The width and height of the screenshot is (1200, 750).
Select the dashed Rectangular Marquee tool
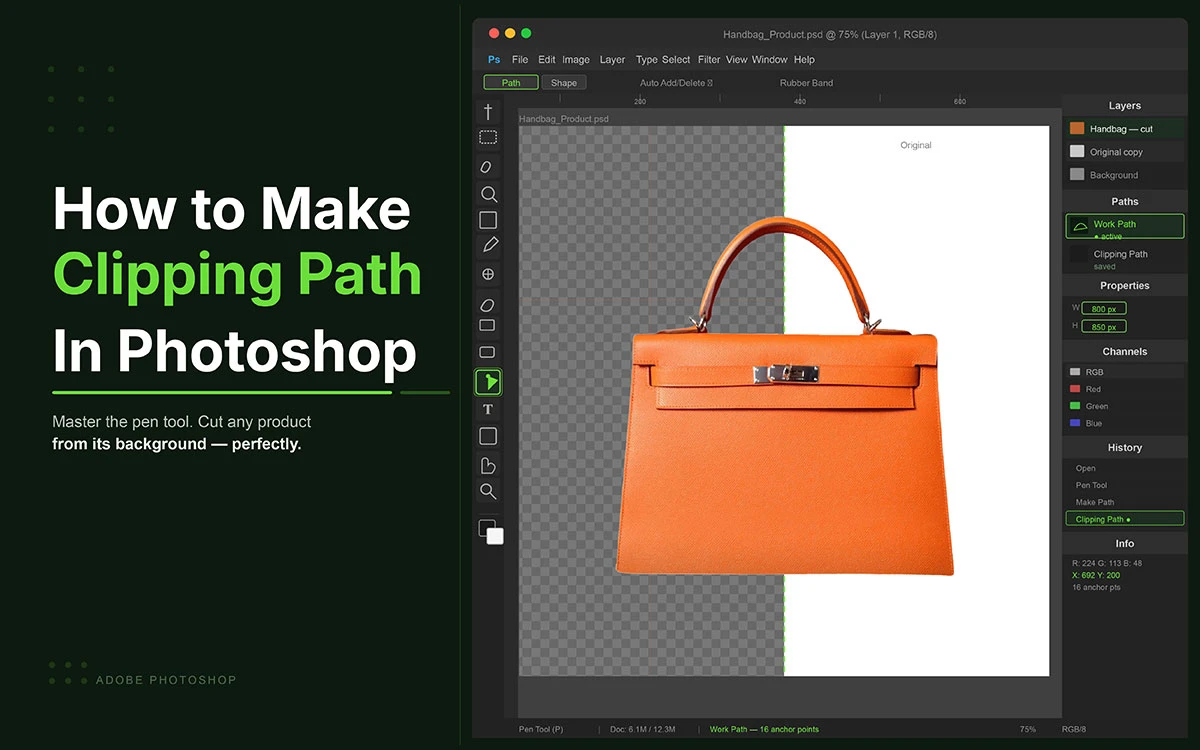(x=488, y=137)
